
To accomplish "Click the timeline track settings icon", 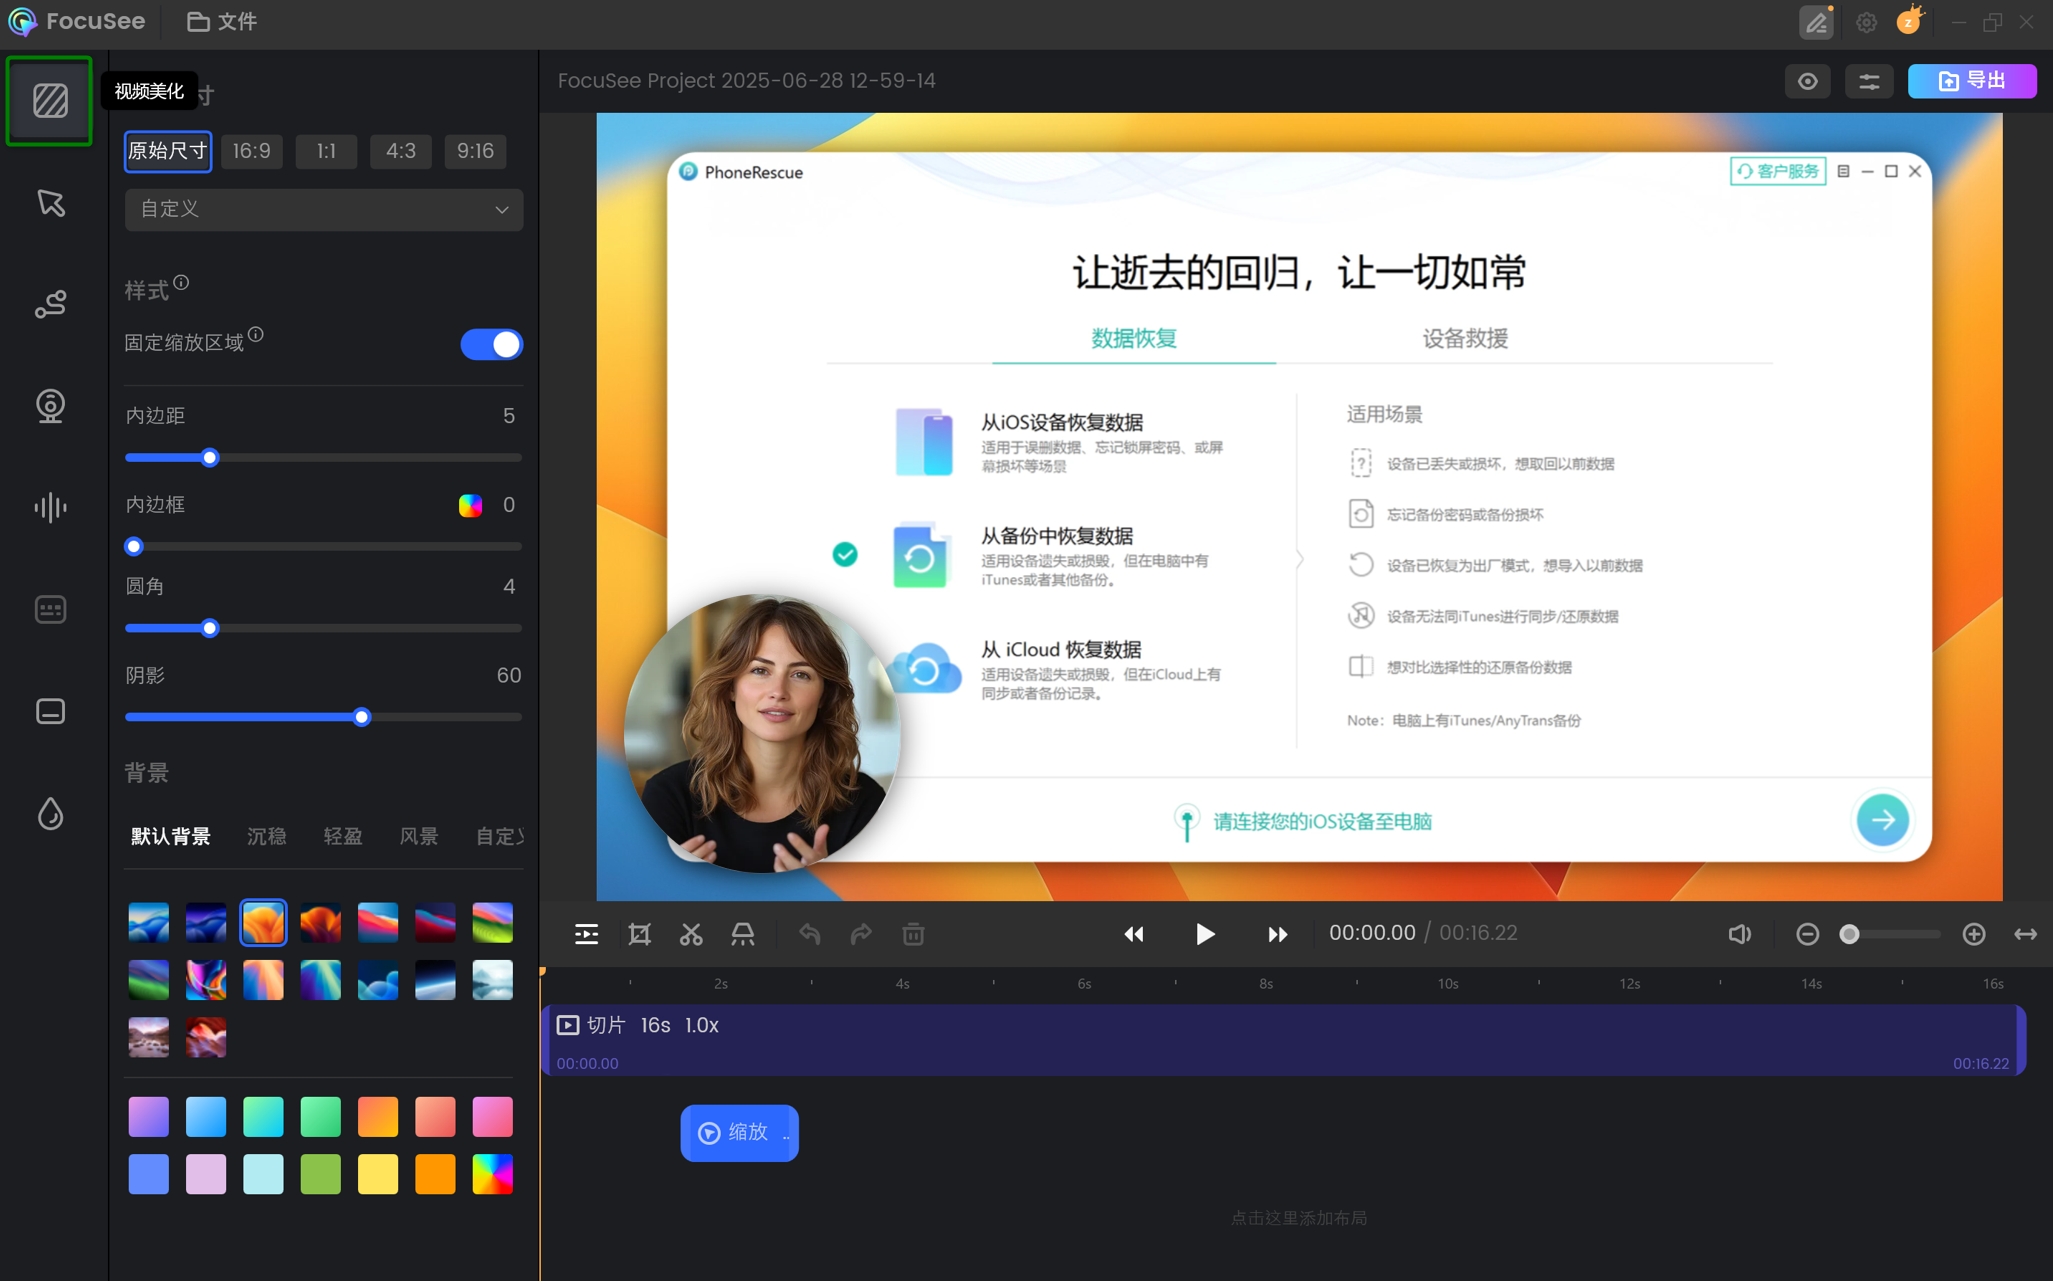I will pyautogui.click(x=587, y=934).
